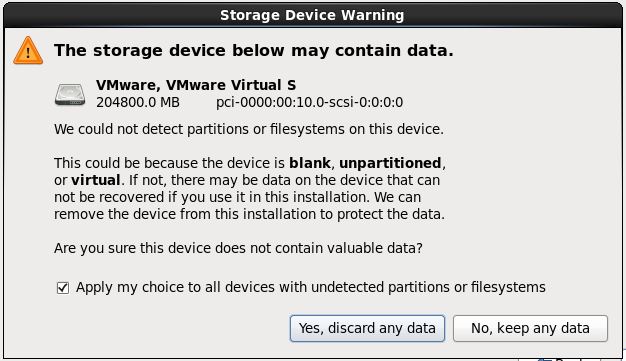Image resolution: width=626 pixels, height=361 pixels.
Task: Choose 'No, keep any data'
Action: 530,328
